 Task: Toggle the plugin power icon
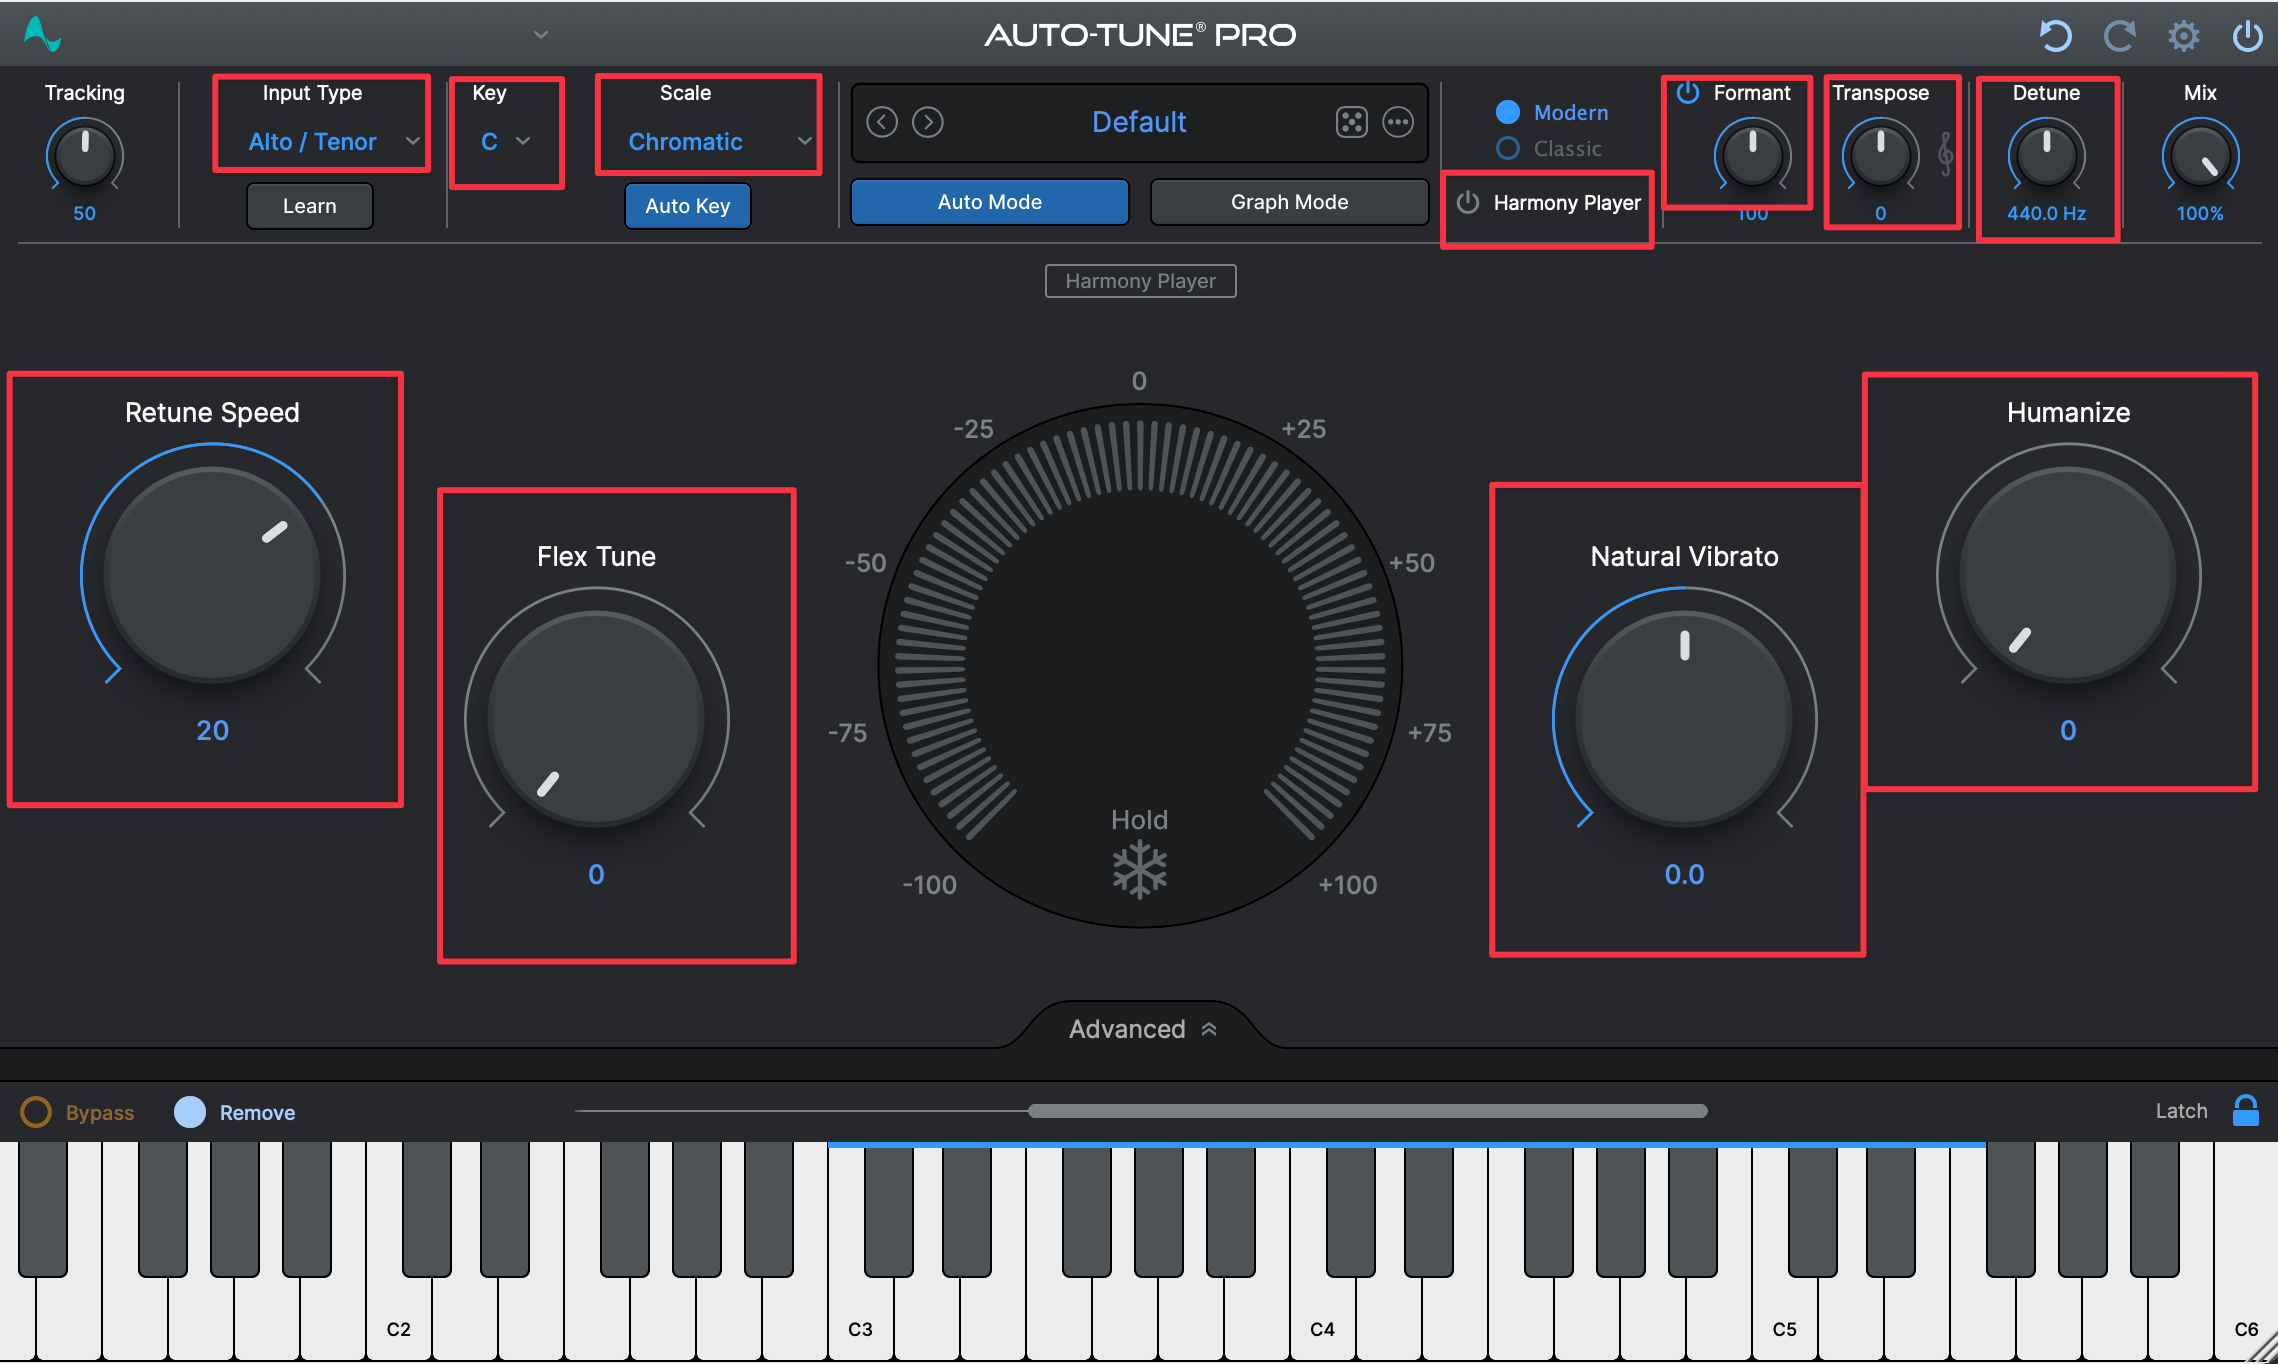[x=2247, y=36]
